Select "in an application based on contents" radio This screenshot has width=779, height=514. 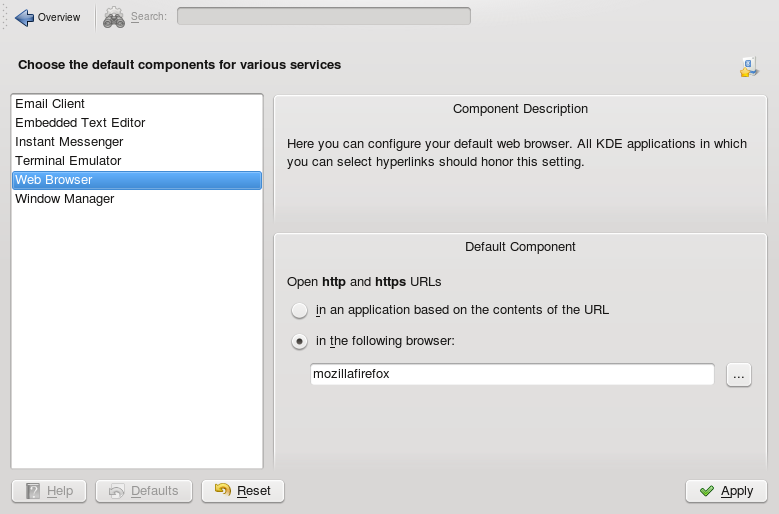pyautogui.click(x=299, y=310)
